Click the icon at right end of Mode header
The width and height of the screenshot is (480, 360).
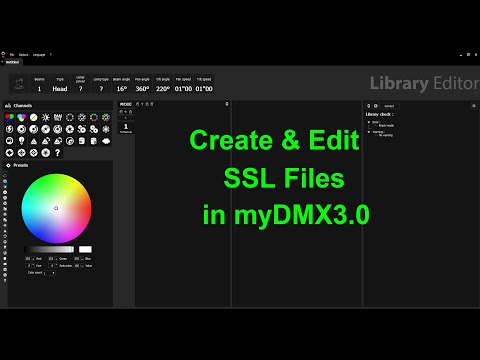tap(227, 104)
